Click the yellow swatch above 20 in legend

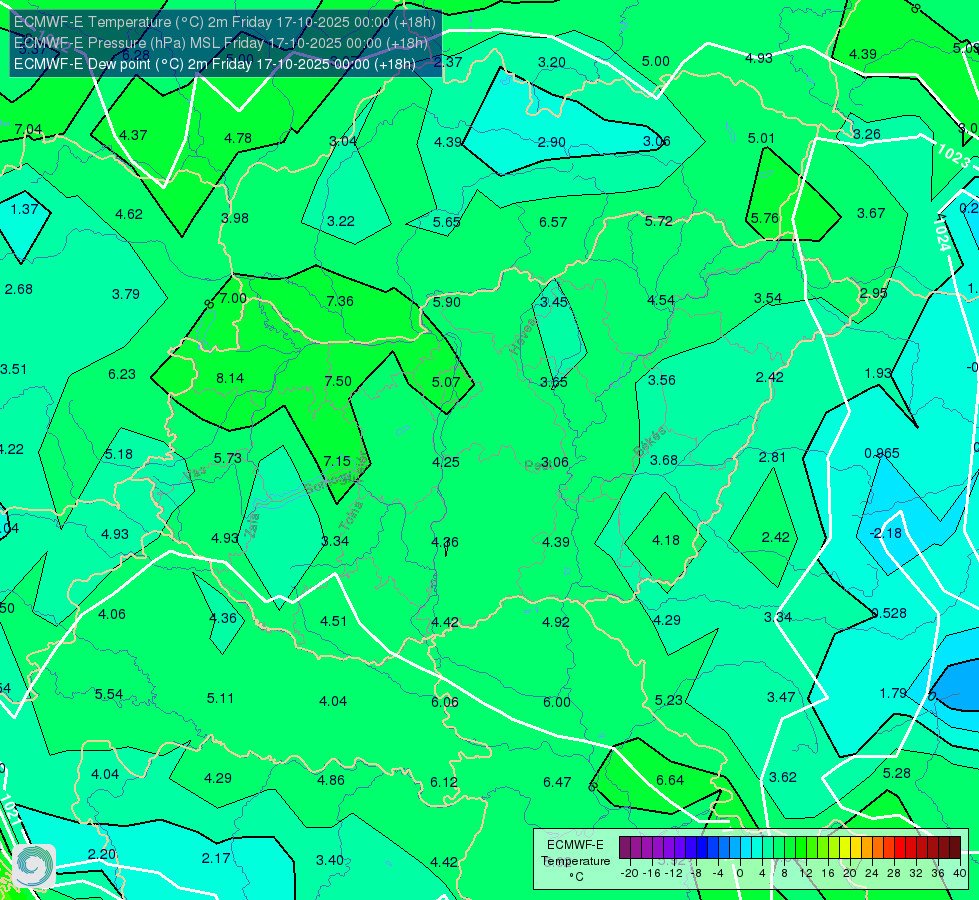click(x=845, y=848)
